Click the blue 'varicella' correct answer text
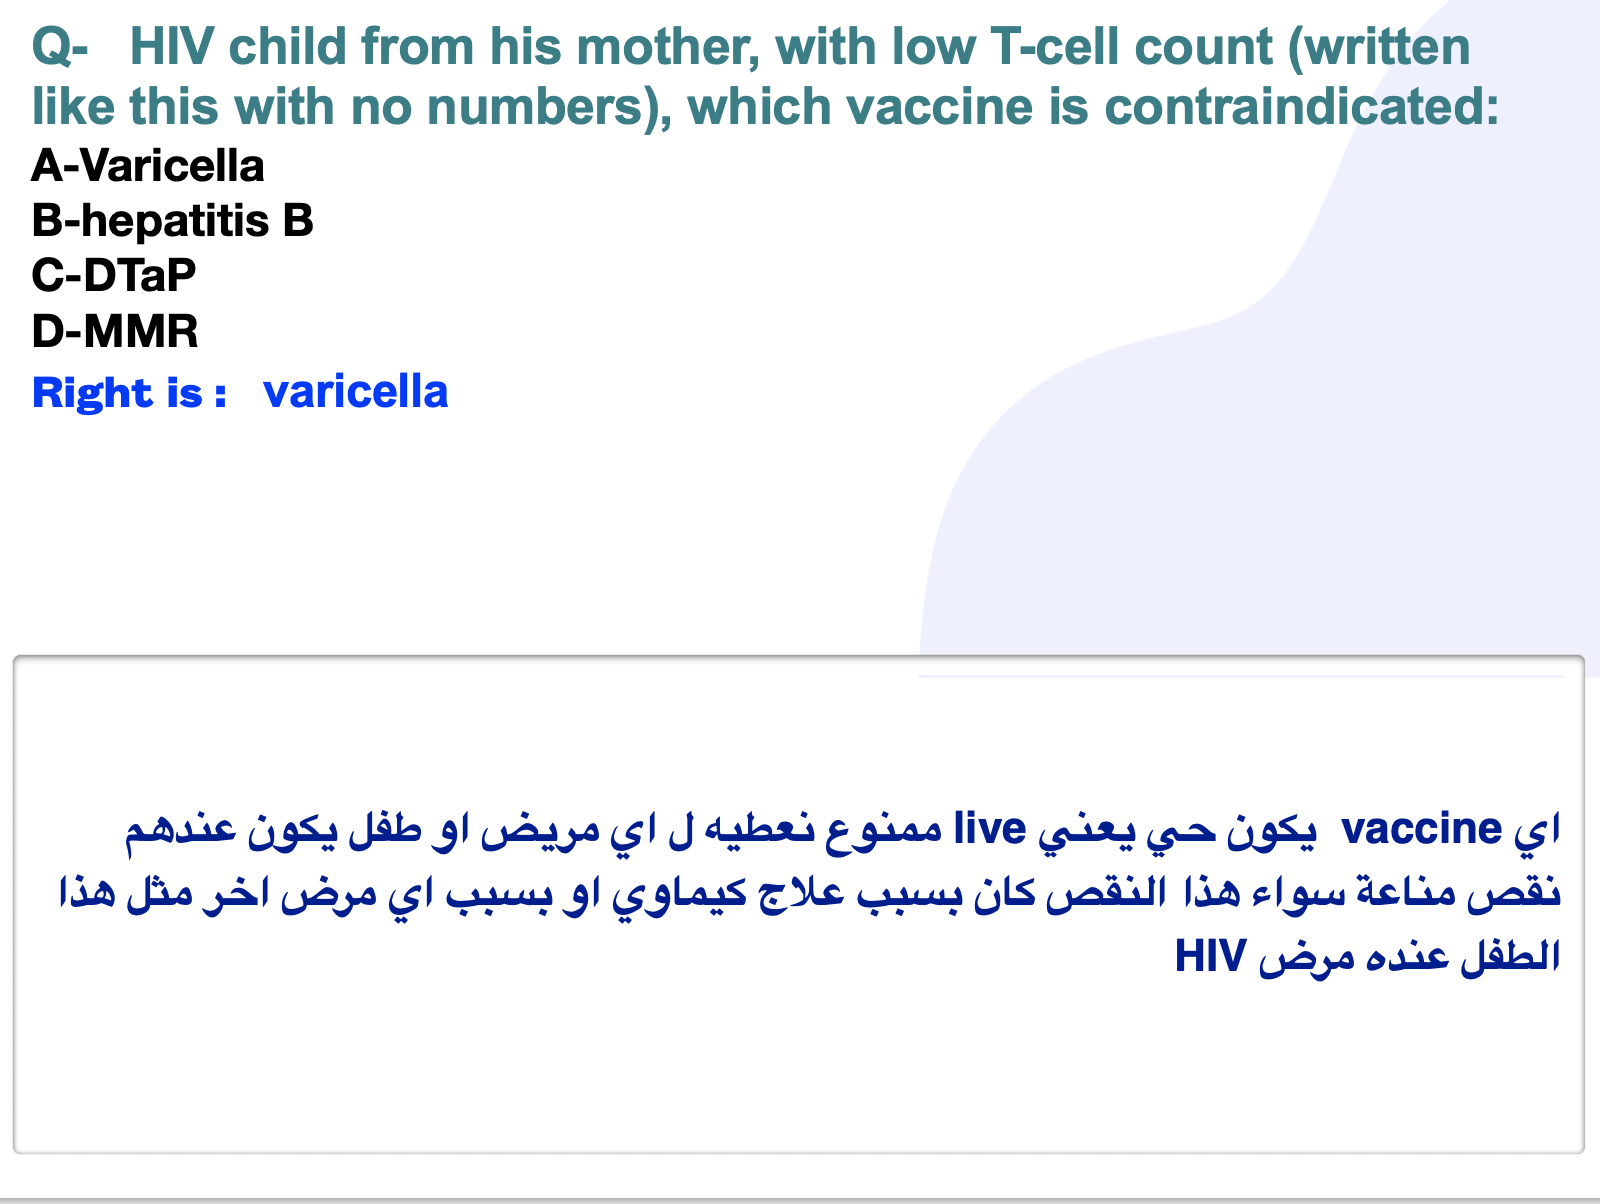Image resolution: width=1600 pixels, height=1204 pixels. [x=355, y=392]
